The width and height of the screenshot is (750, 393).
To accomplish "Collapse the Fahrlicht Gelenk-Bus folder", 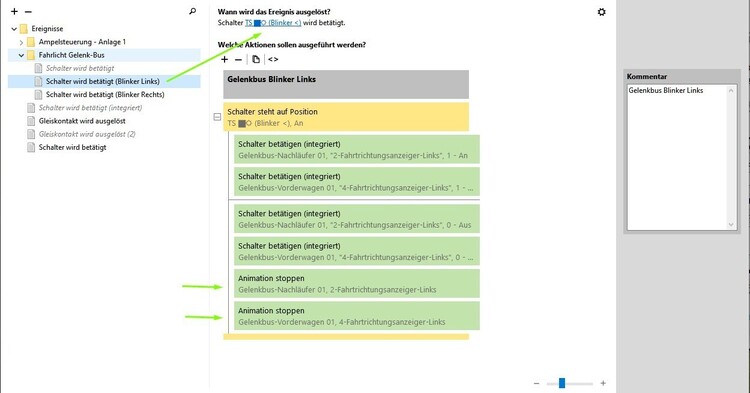I will [21, 55].
